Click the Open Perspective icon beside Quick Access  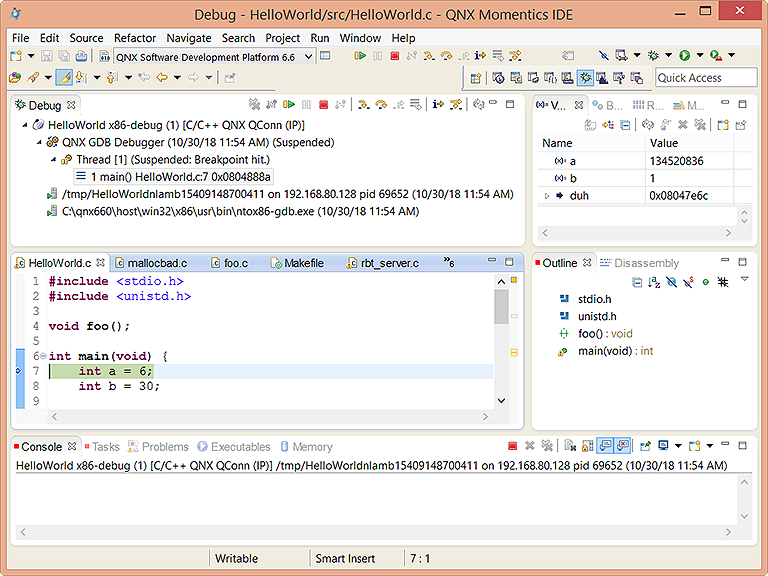(x=475, y=78)
